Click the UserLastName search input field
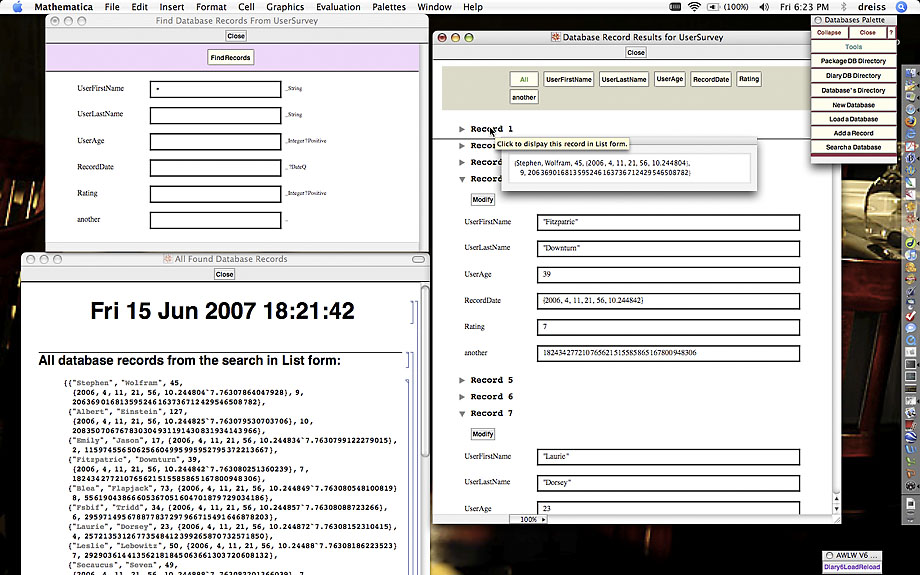This screenshot has height=575, width=920. pos(215,115)
